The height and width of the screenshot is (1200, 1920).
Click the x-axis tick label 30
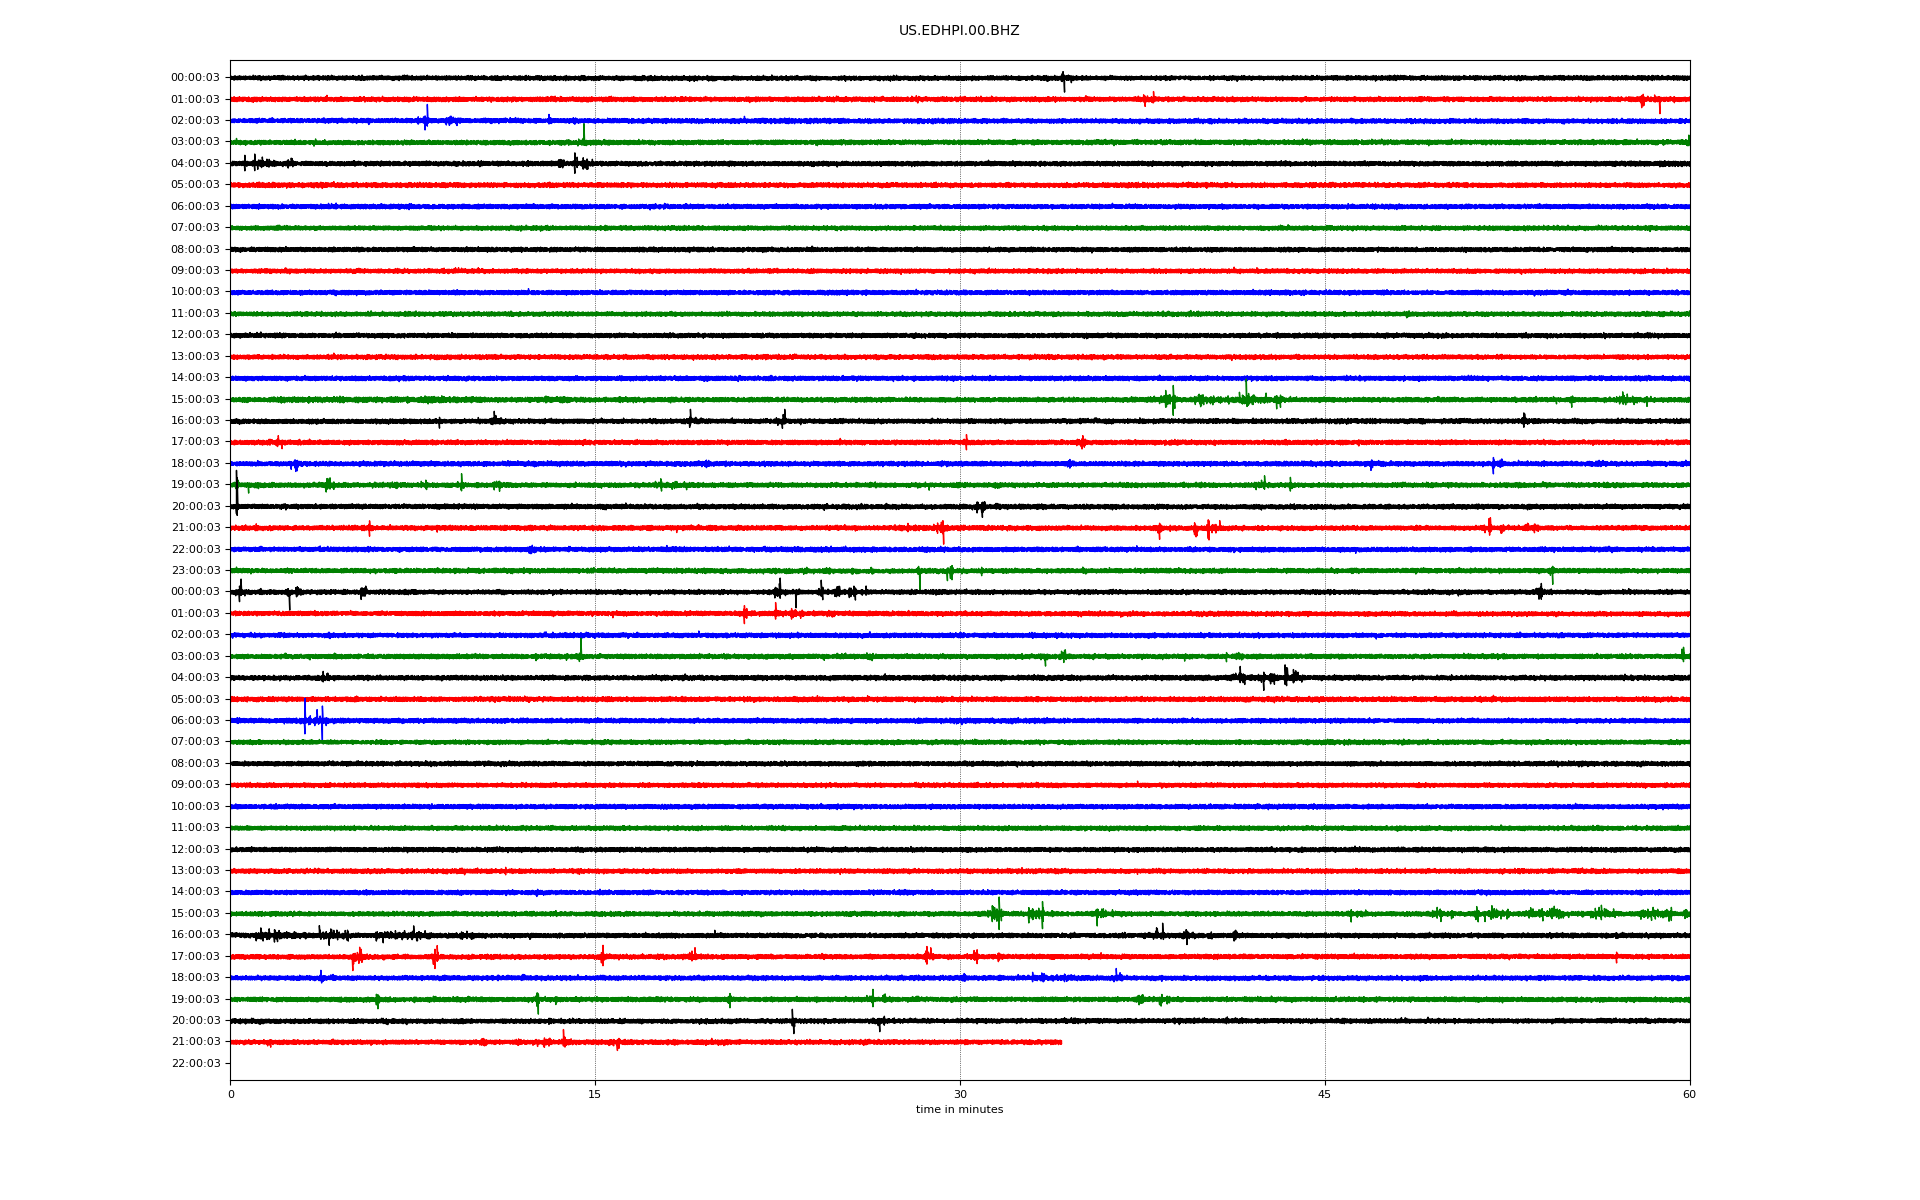960,1095
